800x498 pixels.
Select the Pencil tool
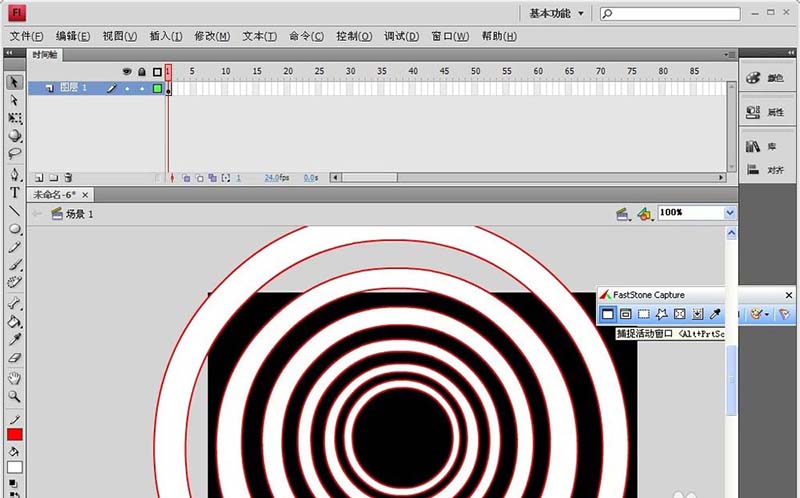(x=14, y=247)
